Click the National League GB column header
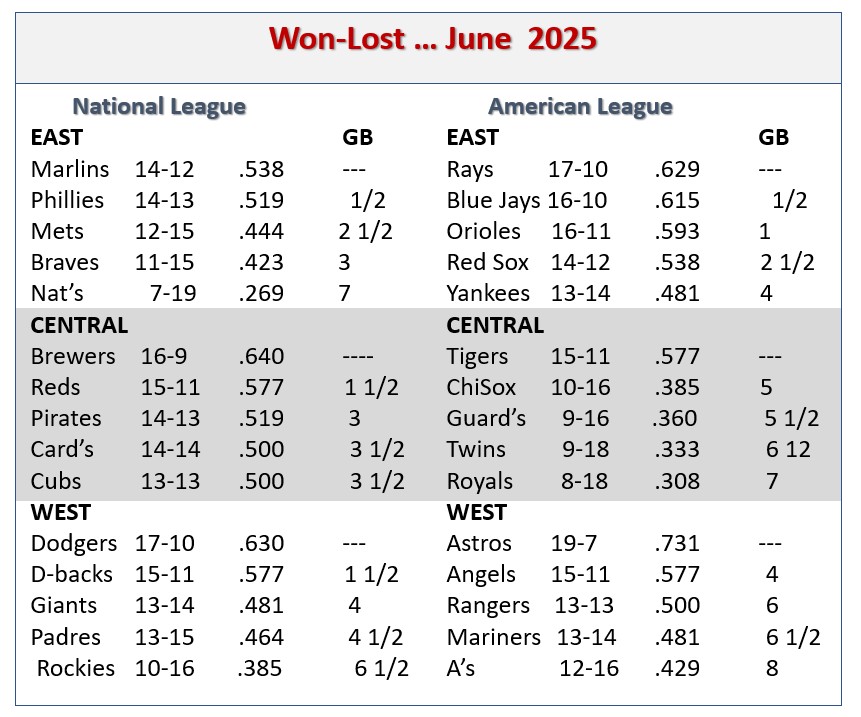The width and height of the screenshot is (861, 717). (357, 138)
